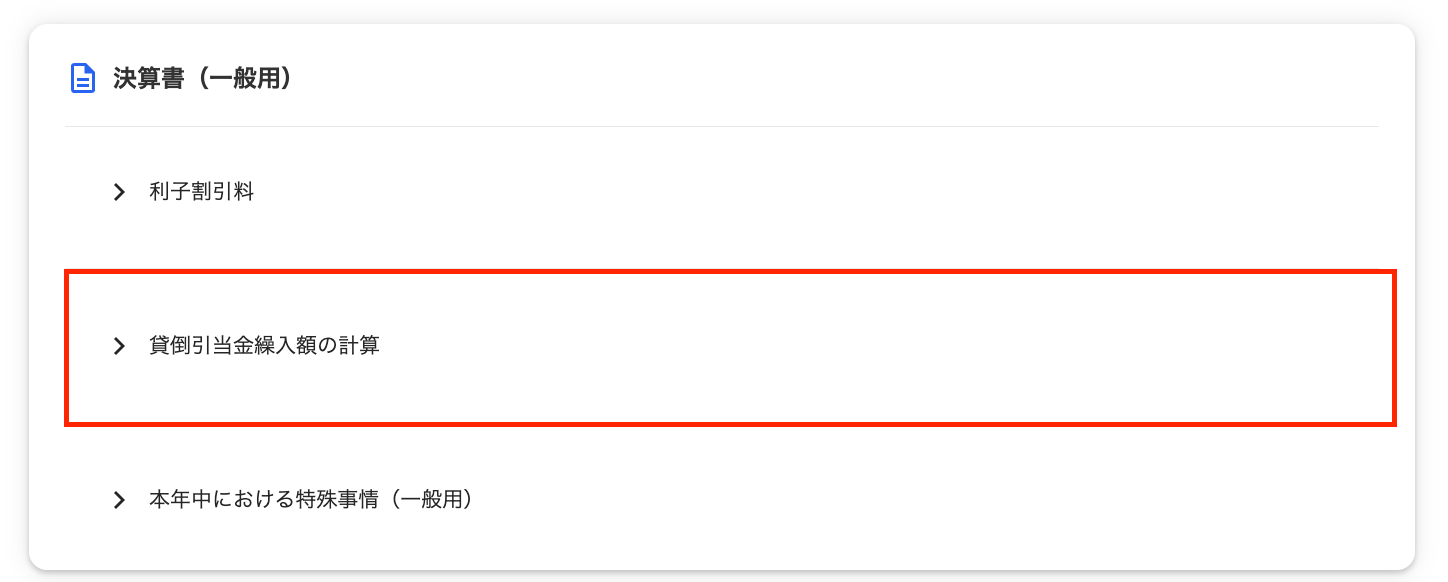Viewport: 1448px width, 582px height.
Task: Click the chevron arrow next to 利子割引料
Action: (x=120, y=192)
